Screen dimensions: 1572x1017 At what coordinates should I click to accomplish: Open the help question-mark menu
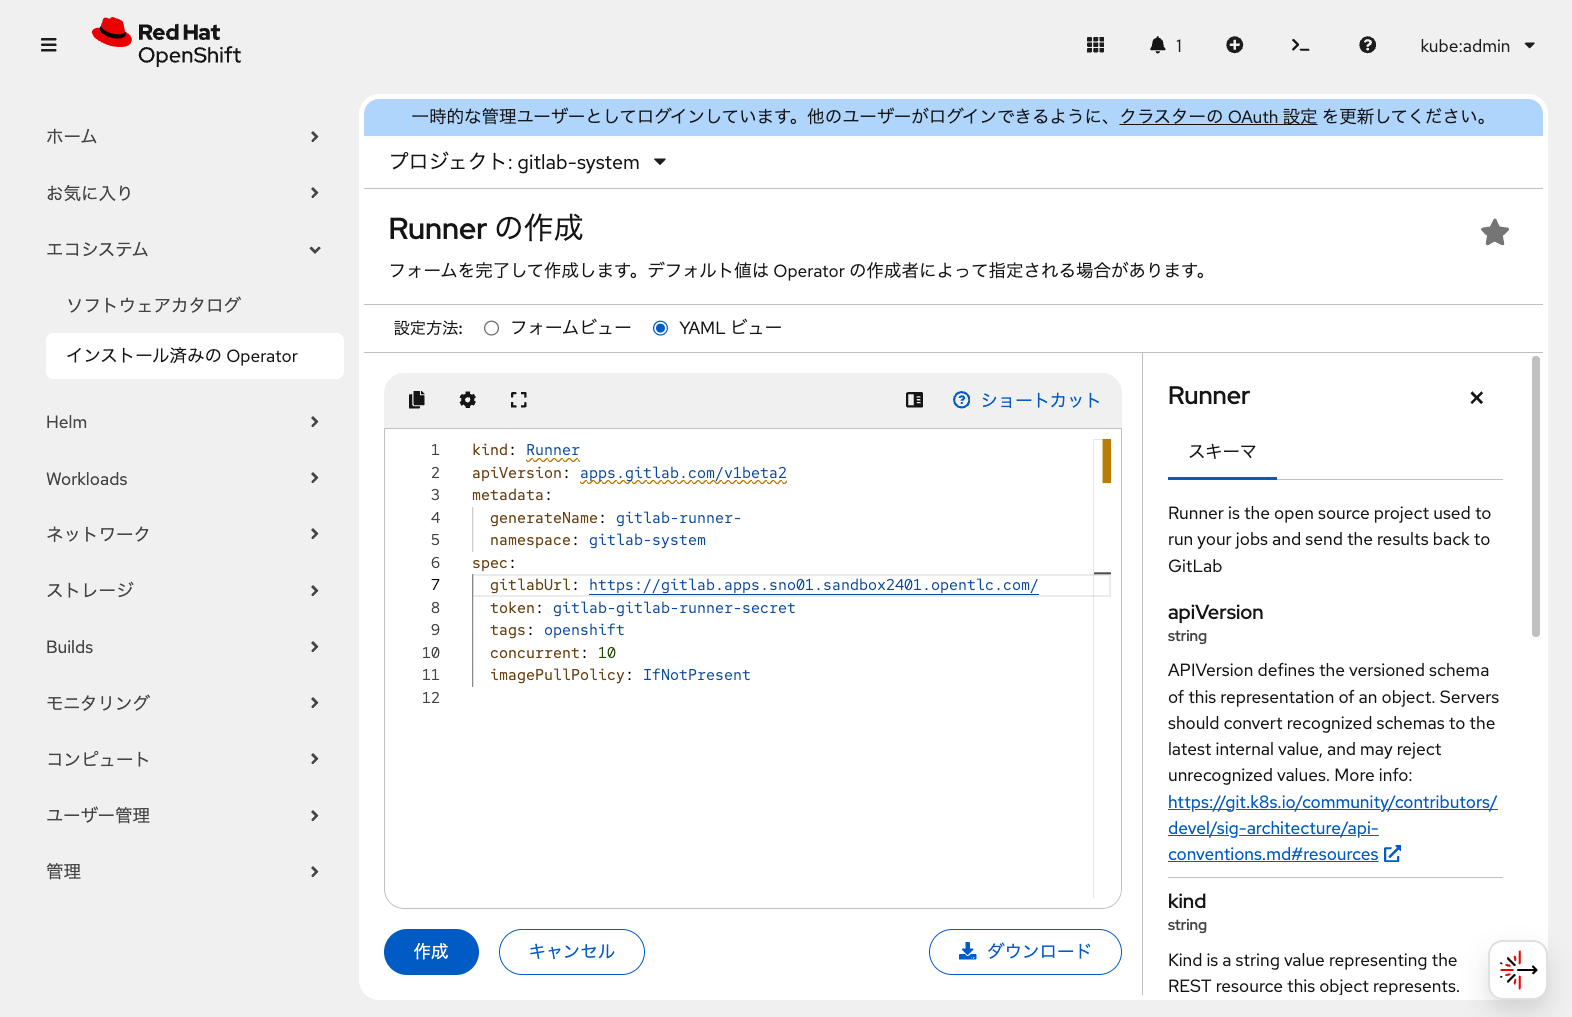tap(1367, 45)
